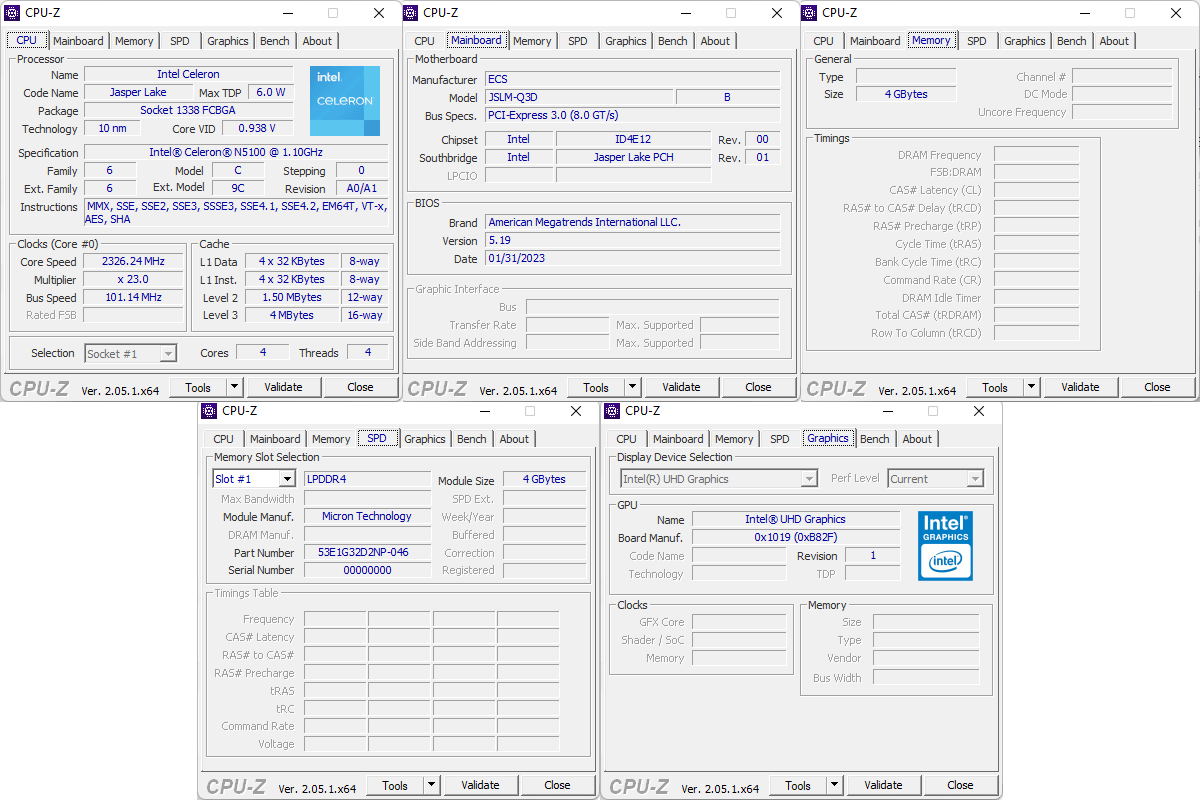The image size is (1200, 800).
Task: Click the BIOS Date value 01/31/2023
Action: [x=632, y=258]
